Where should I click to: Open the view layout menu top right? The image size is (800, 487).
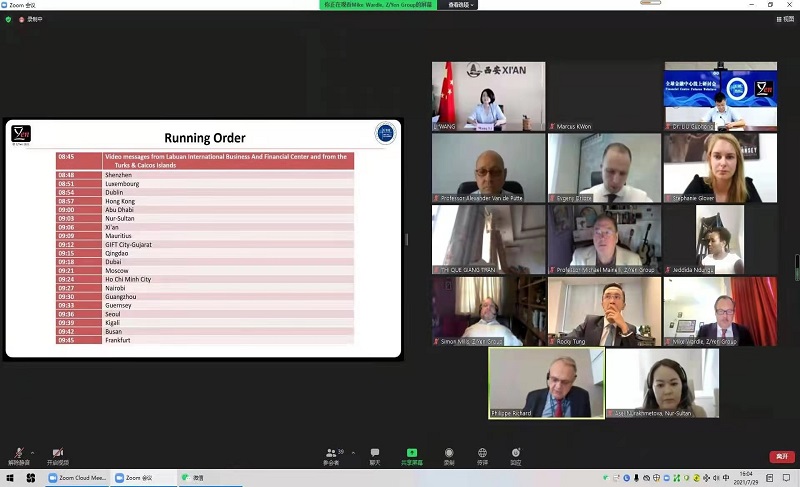(x=784, y=19)
